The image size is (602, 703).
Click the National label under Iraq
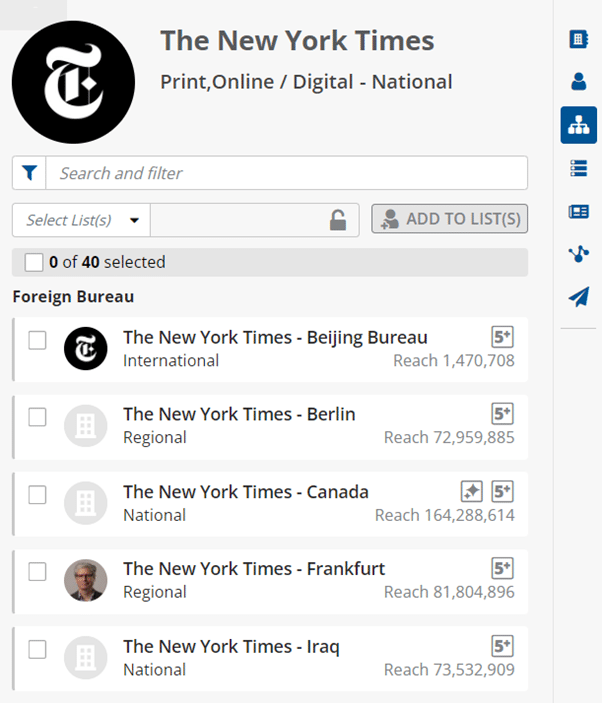[154, 670]
